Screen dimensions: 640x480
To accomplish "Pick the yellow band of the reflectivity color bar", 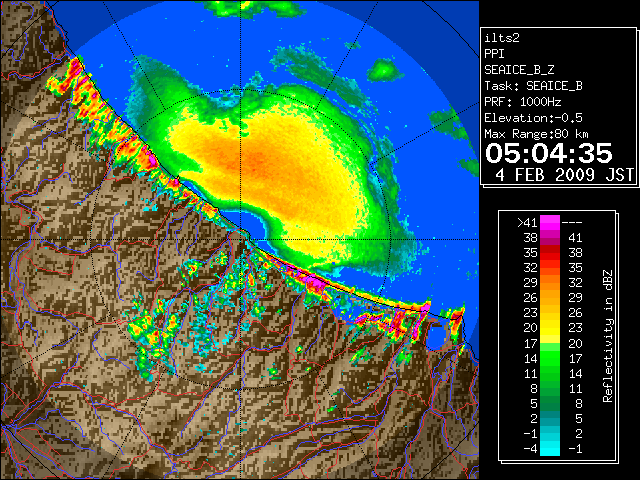I will click(x=550, y=331).
